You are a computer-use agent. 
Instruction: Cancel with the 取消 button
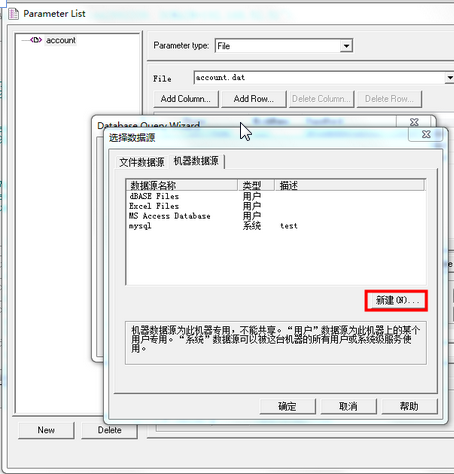[x=348, y=406]
